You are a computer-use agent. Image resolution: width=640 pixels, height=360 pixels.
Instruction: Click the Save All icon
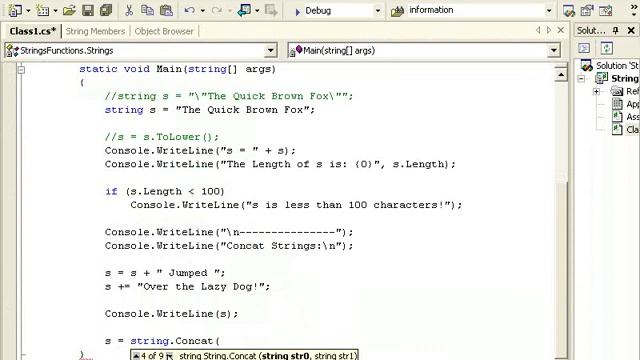tap(106, 10)
